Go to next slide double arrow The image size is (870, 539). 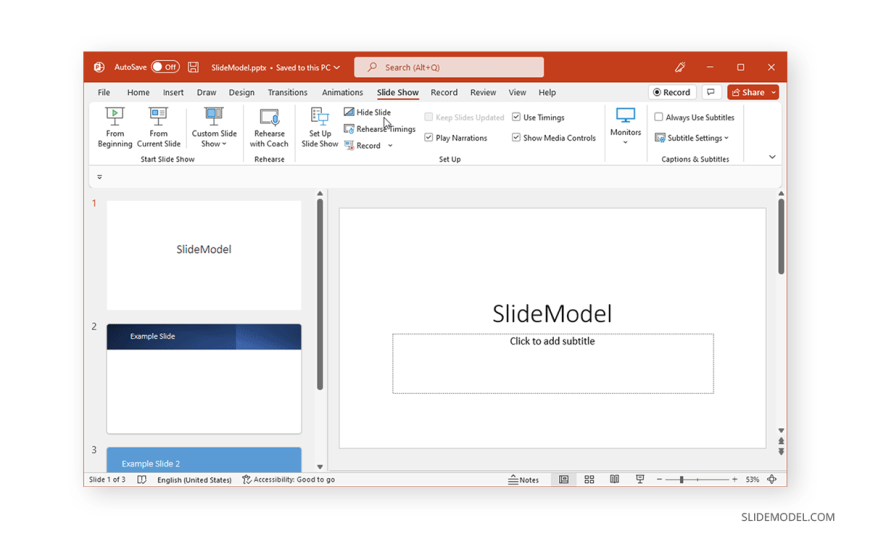[x=781, y=452]
